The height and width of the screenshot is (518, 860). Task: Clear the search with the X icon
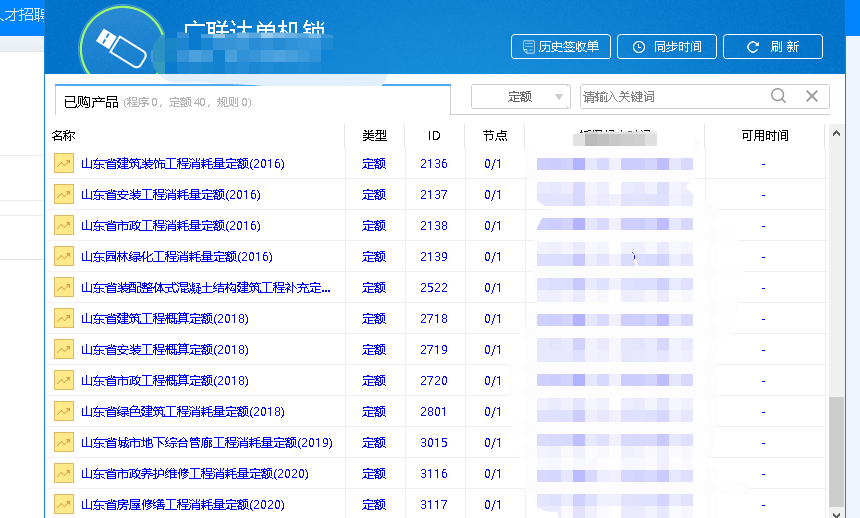point(812,96)
